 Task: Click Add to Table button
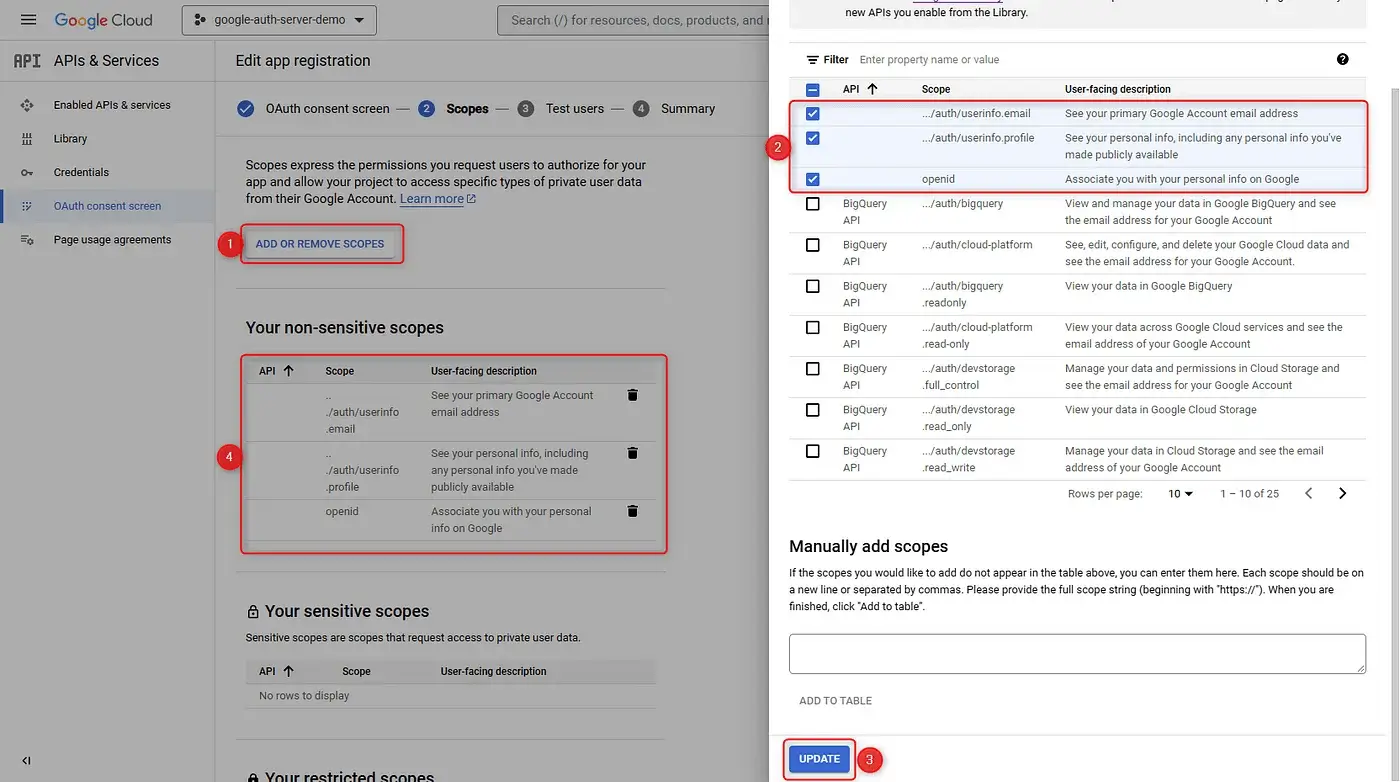836,701
